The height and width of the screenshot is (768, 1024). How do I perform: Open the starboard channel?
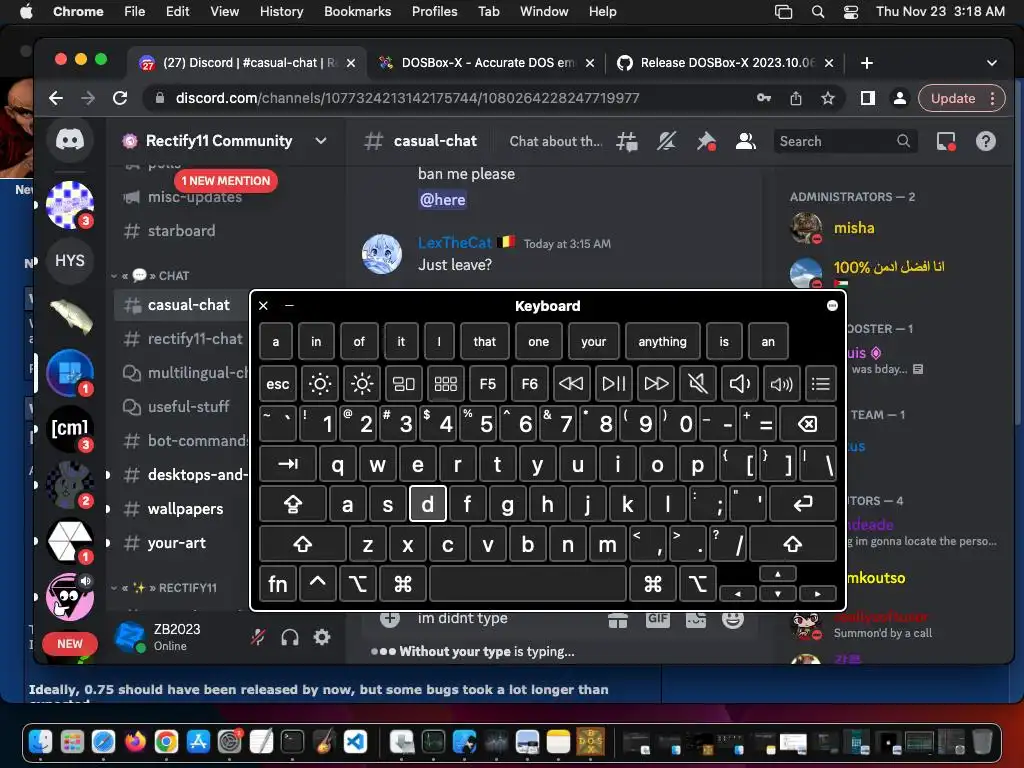(x=180, y=231)
